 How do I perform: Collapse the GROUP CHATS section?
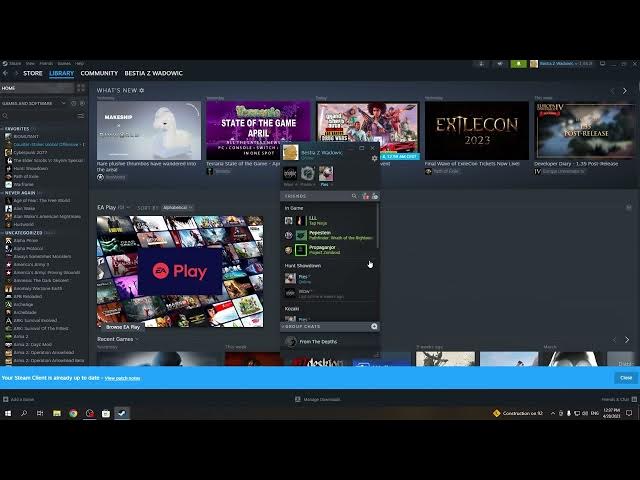[301, 327]
